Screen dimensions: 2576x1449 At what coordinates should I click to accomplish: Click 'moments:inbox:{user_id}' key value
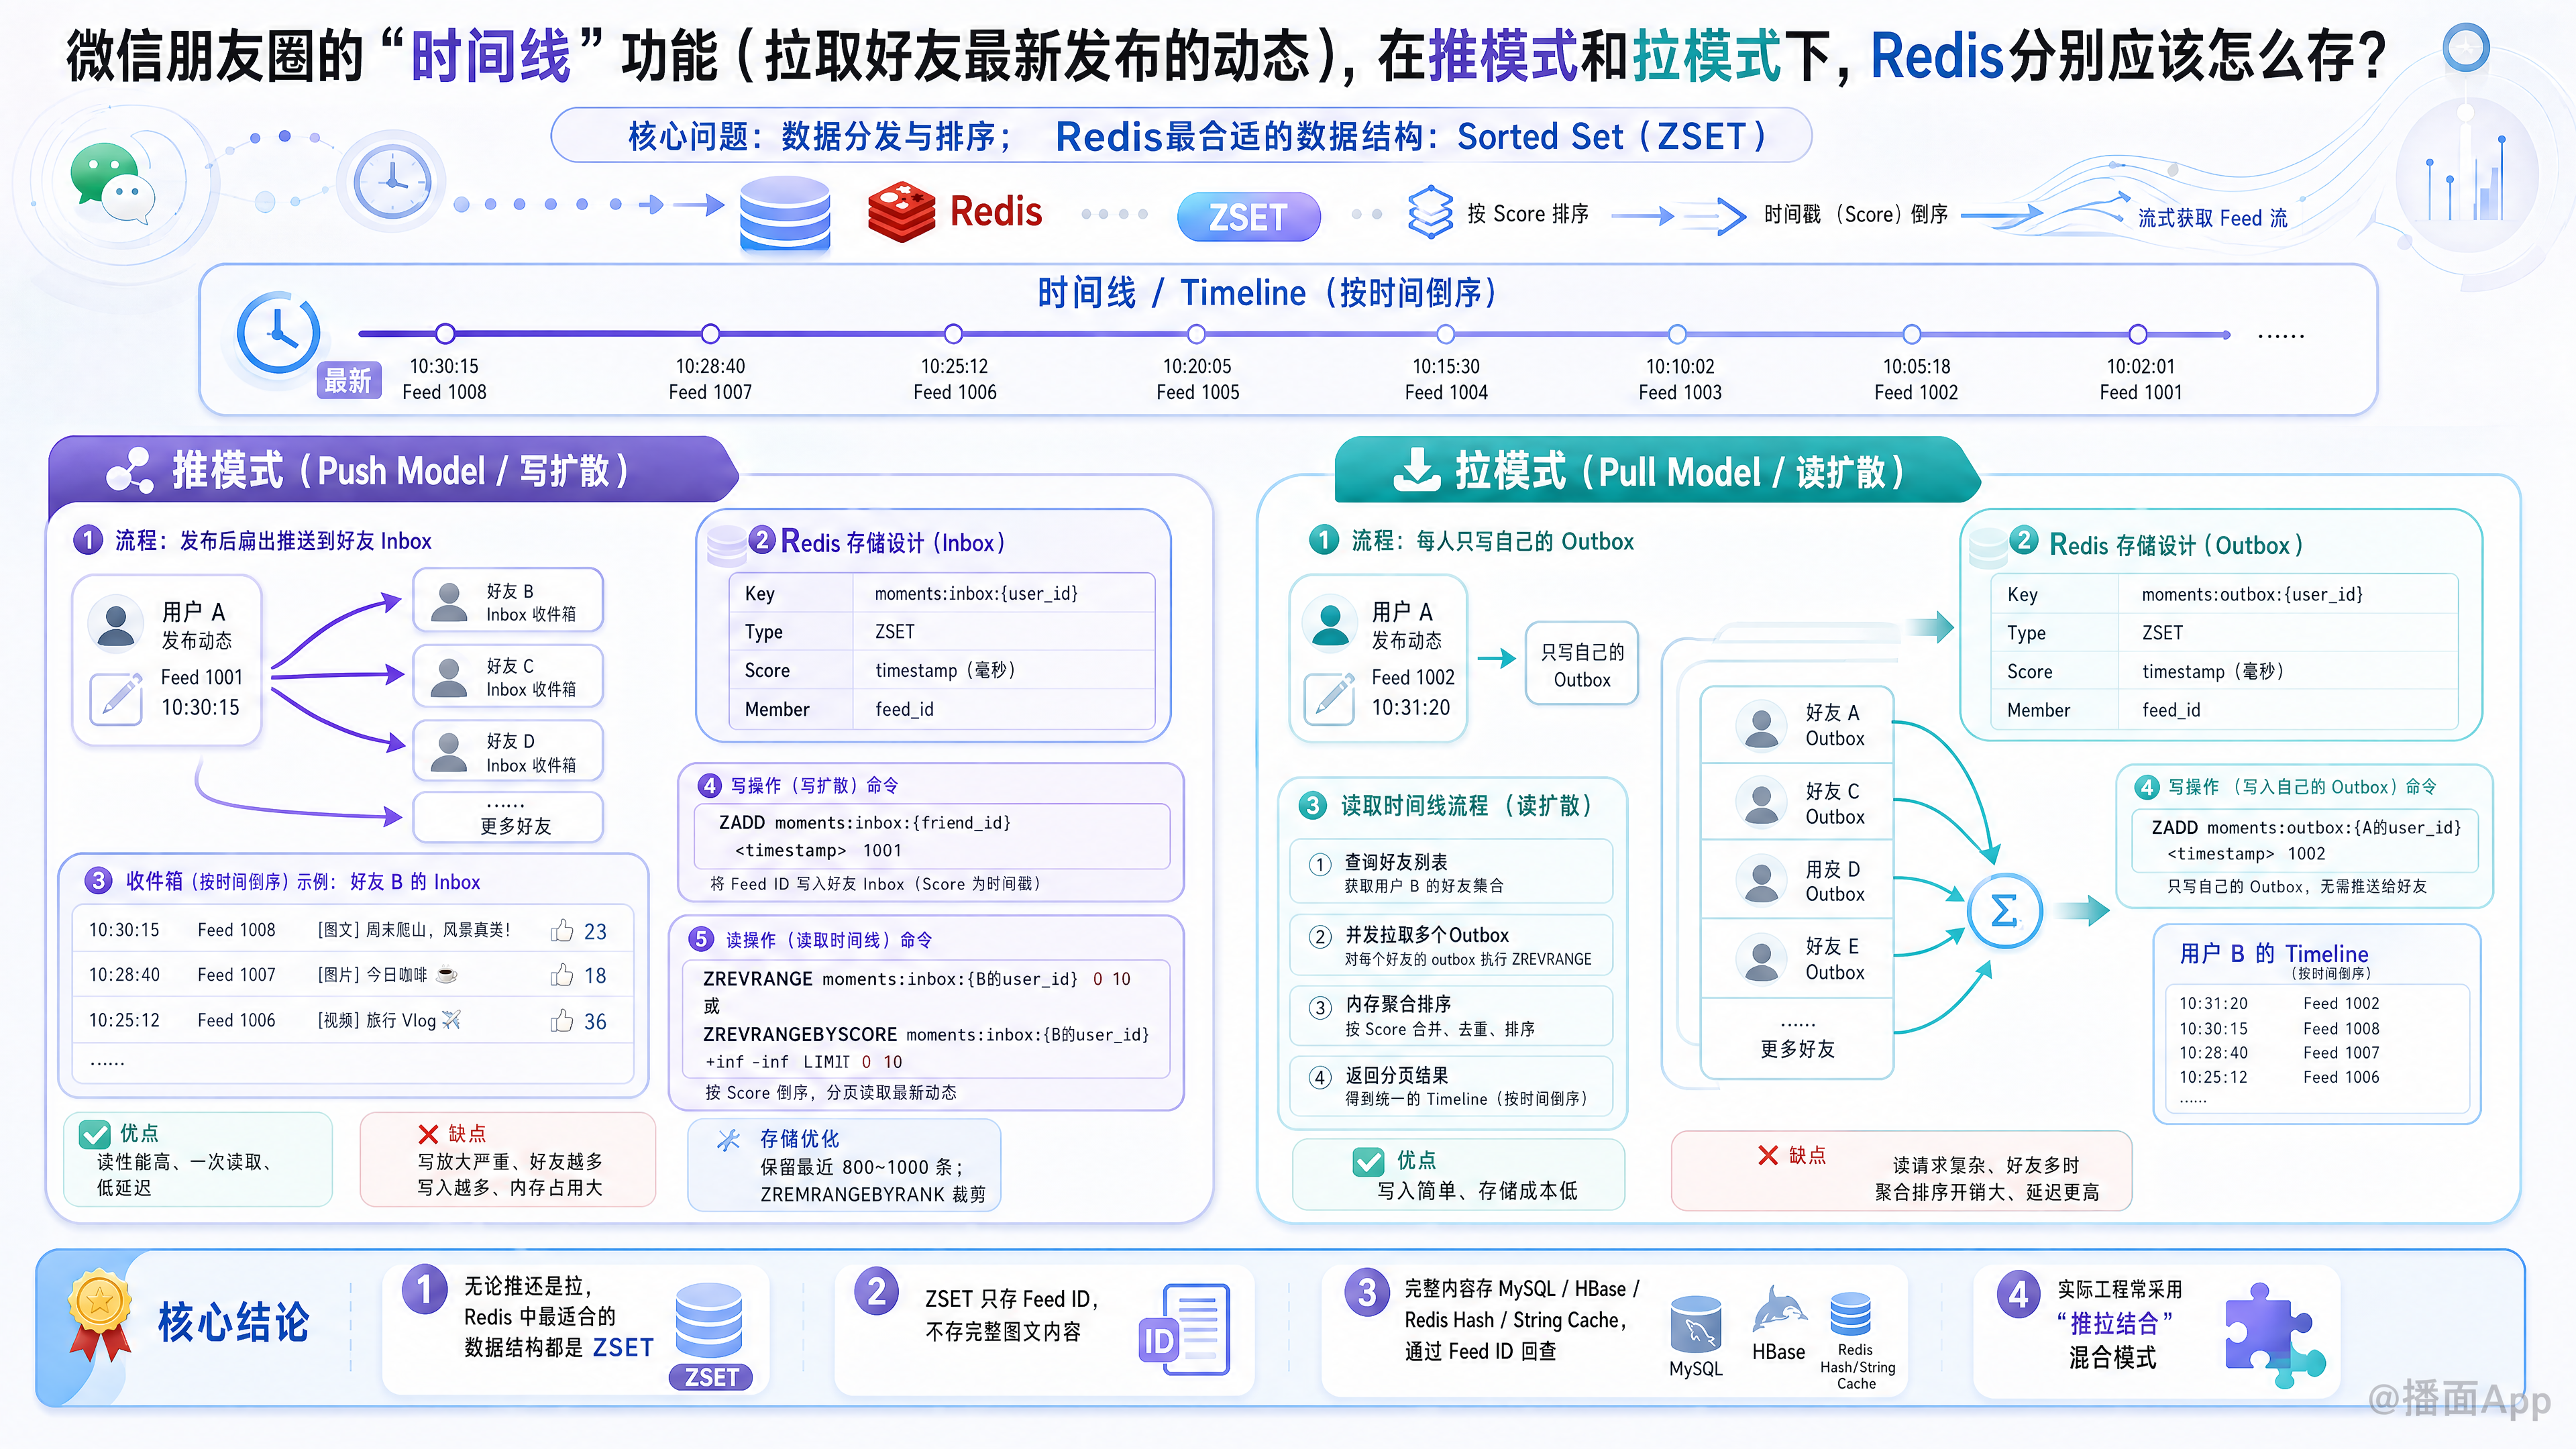pyautogui.click(x=976, y=593)
